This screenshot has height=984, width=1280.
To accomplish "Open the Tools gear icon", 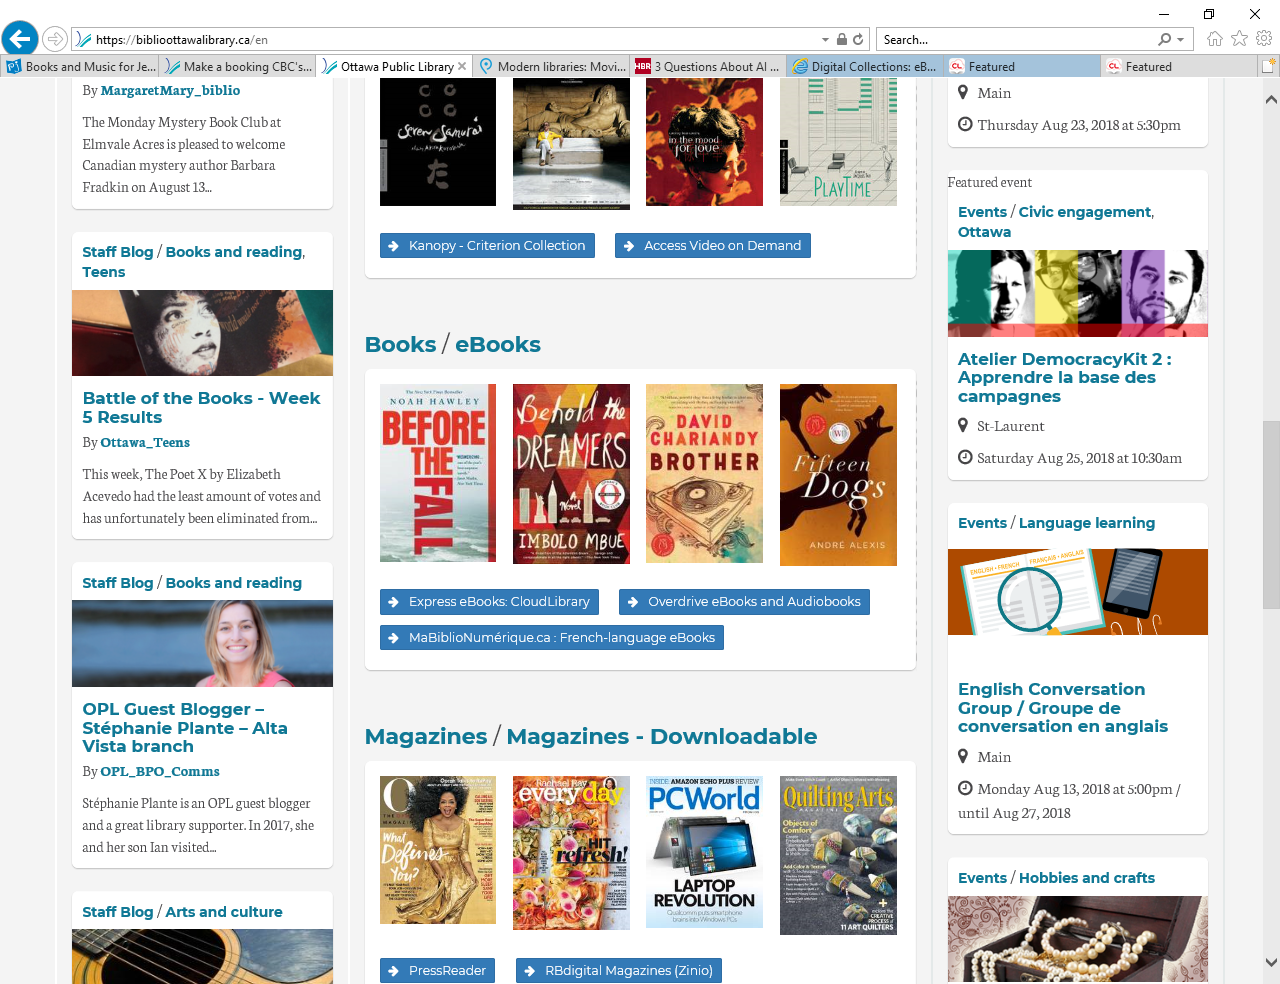I will coord(1264,38).
